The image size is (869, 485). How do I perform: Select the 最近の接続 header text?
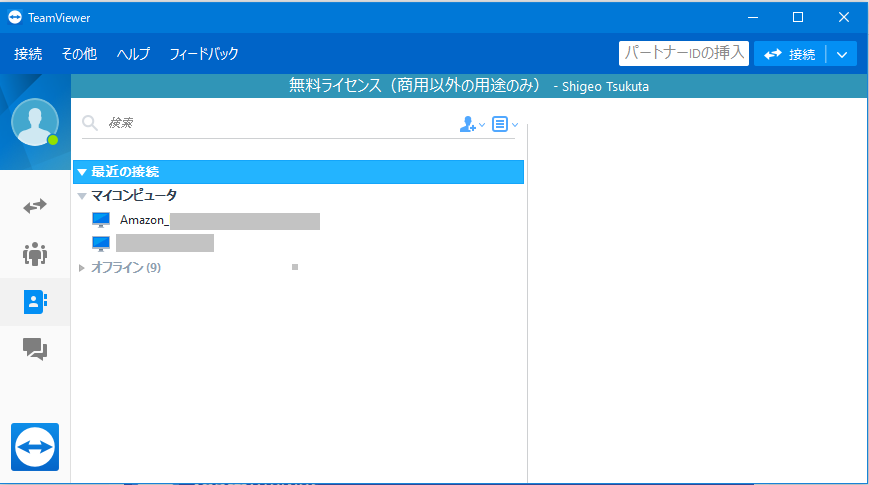[125, 172]
